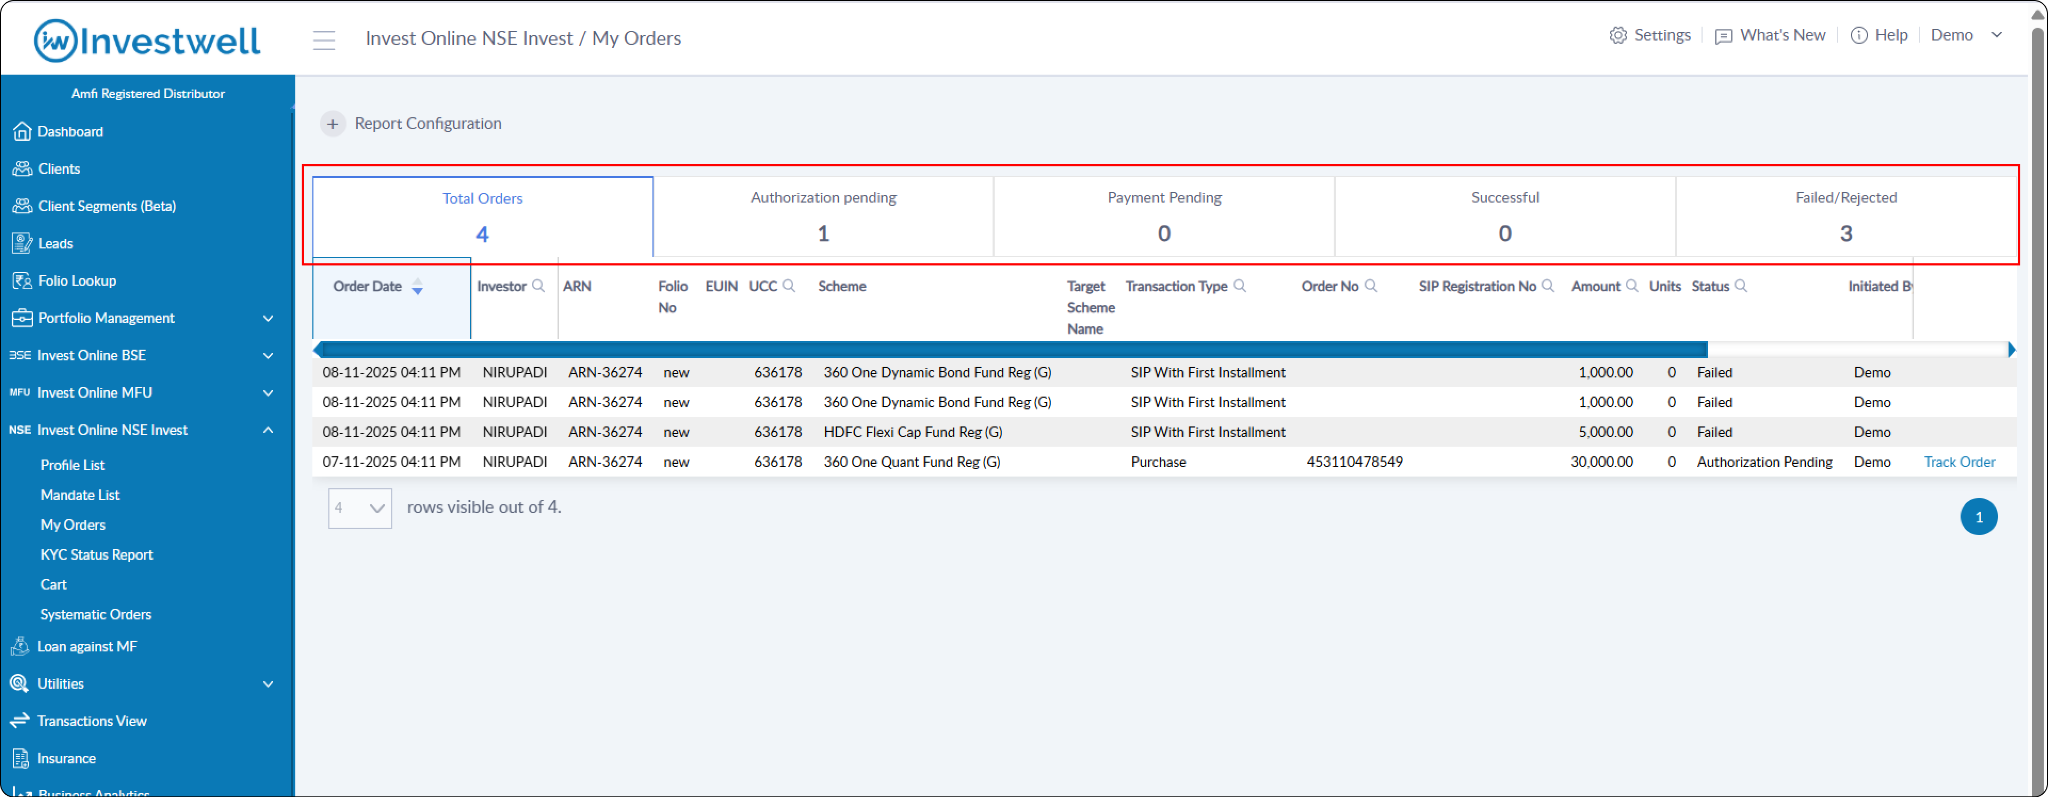Click the Report Configuration label
2048x797 pixels.
click(428, 124)
